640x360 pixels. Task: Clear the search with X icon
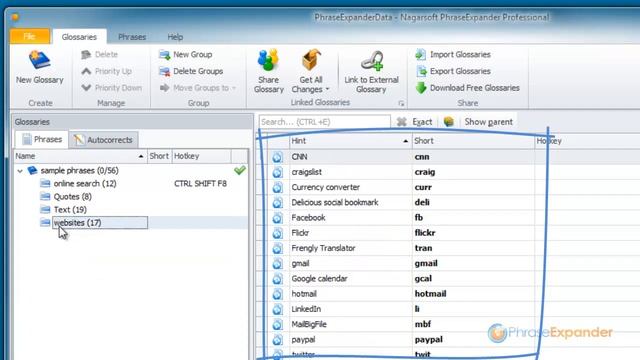coord(401,122)
